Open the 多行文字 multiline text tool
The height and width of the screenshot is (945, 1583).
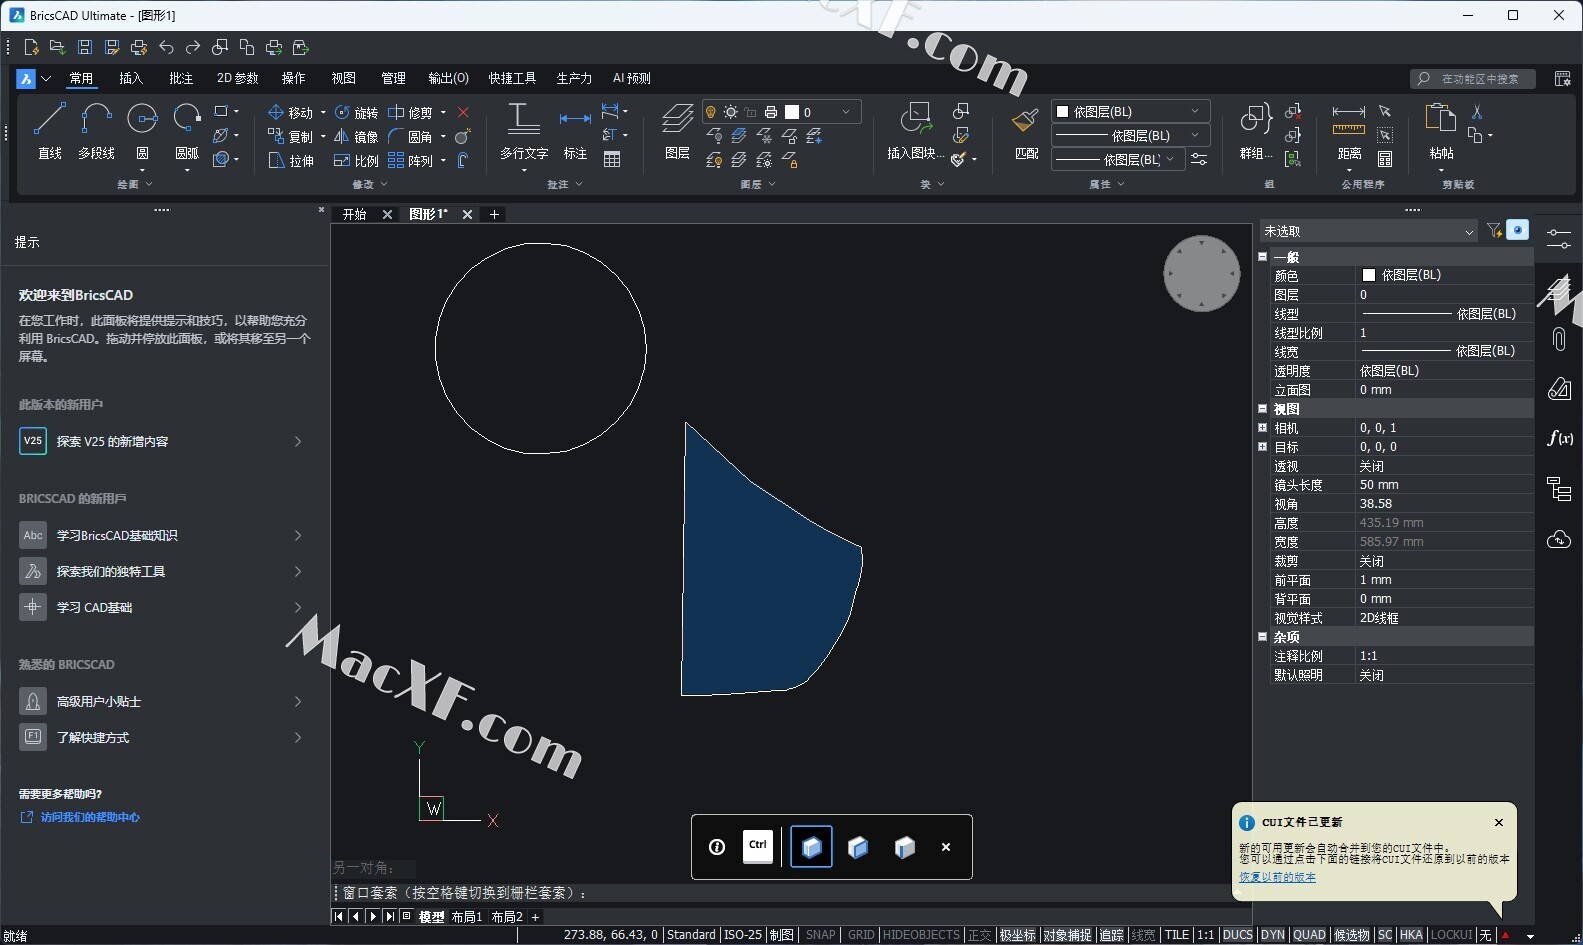(x=524, y=130)
